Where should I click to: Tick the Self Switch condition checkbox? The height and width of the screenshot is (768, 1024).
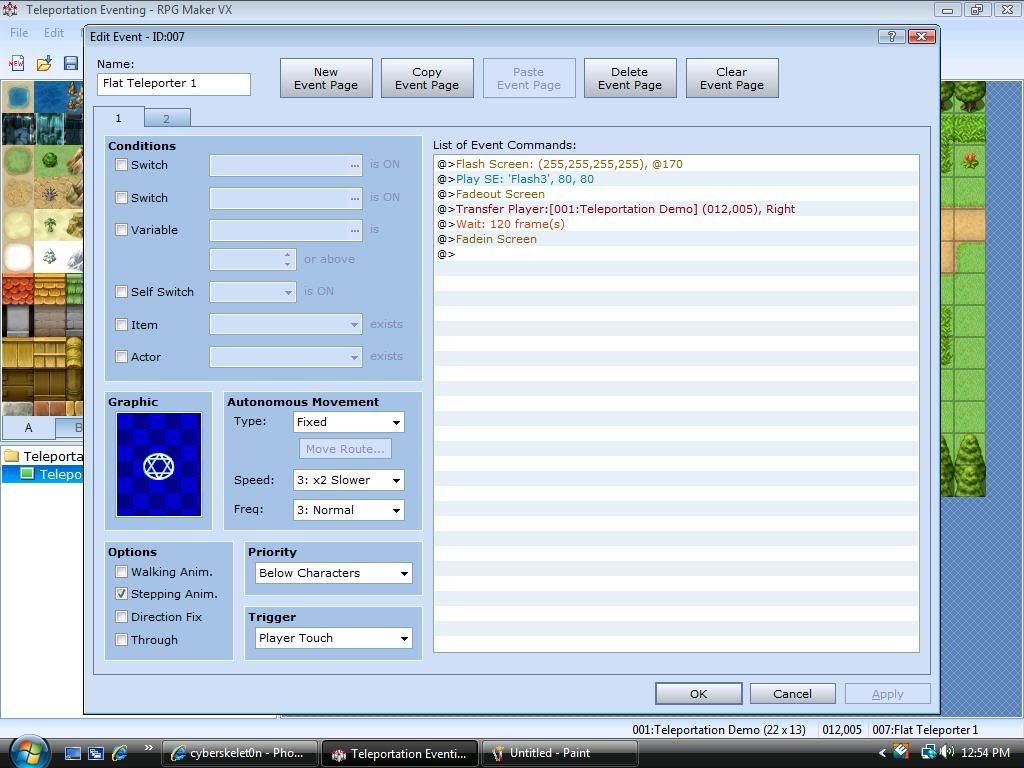point(121,292)
